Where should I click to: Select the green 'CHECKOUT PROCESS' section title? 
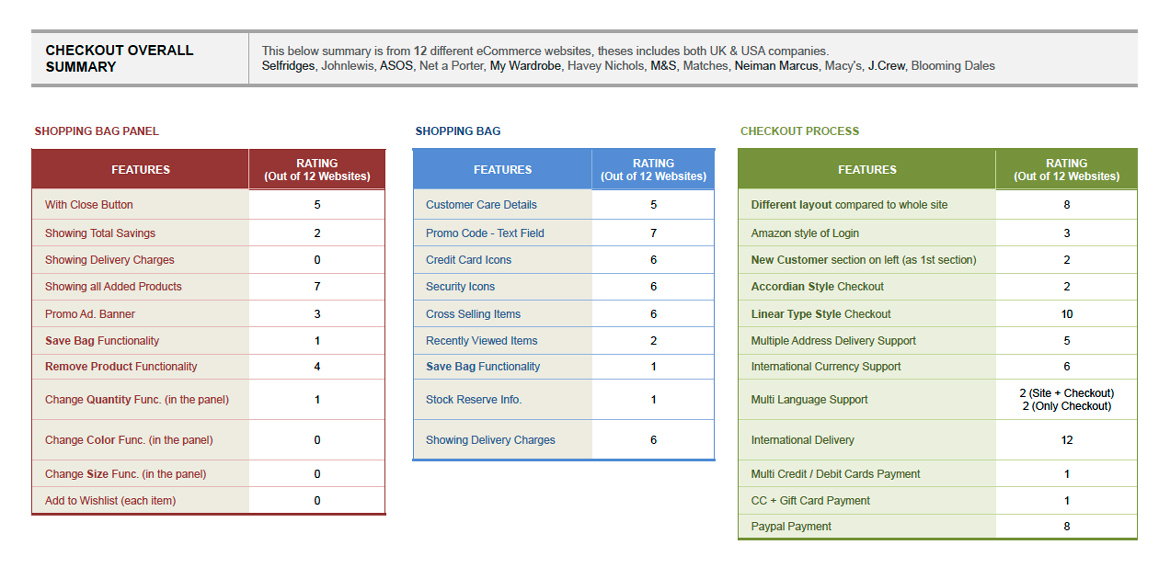coord(799,131)
